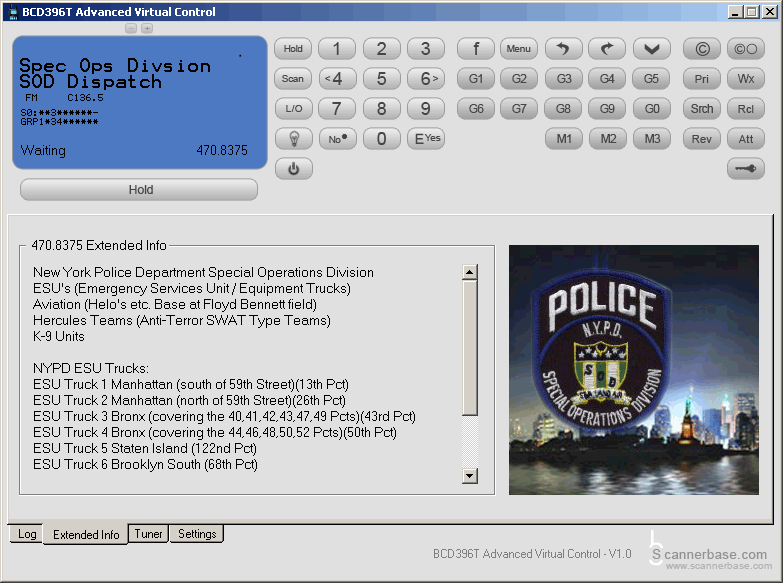Click the Scan key
The image size is (783, 583).
pos(293,78)
